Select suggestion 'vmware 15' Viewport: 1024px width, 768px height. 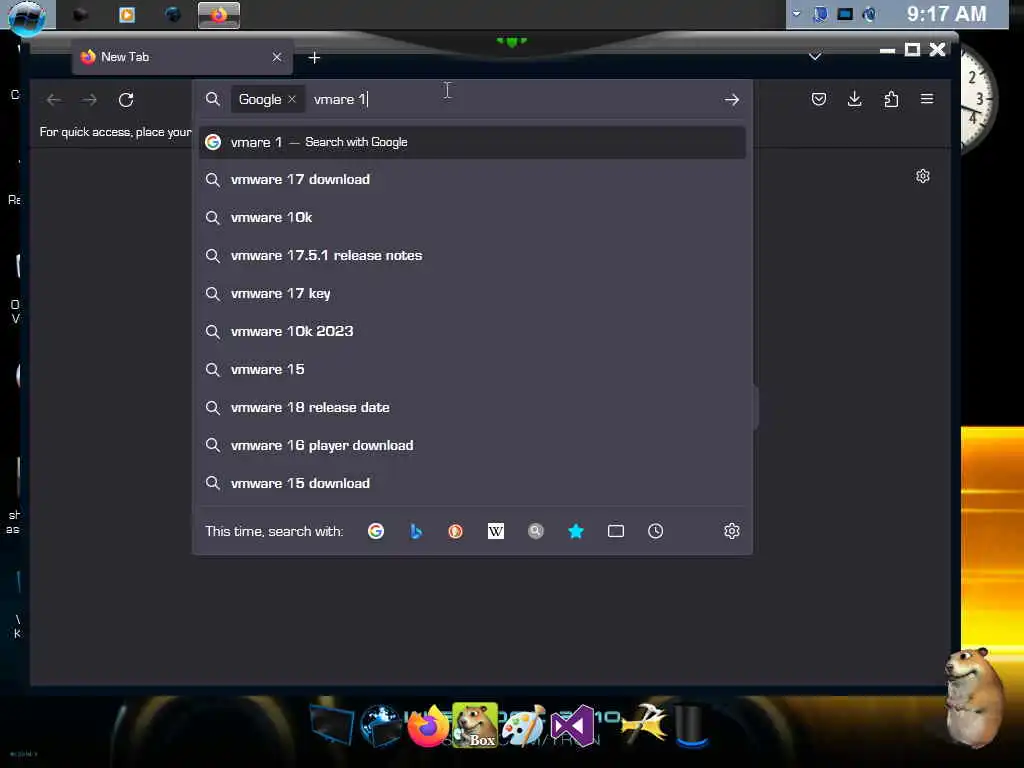tap(472, 369)
